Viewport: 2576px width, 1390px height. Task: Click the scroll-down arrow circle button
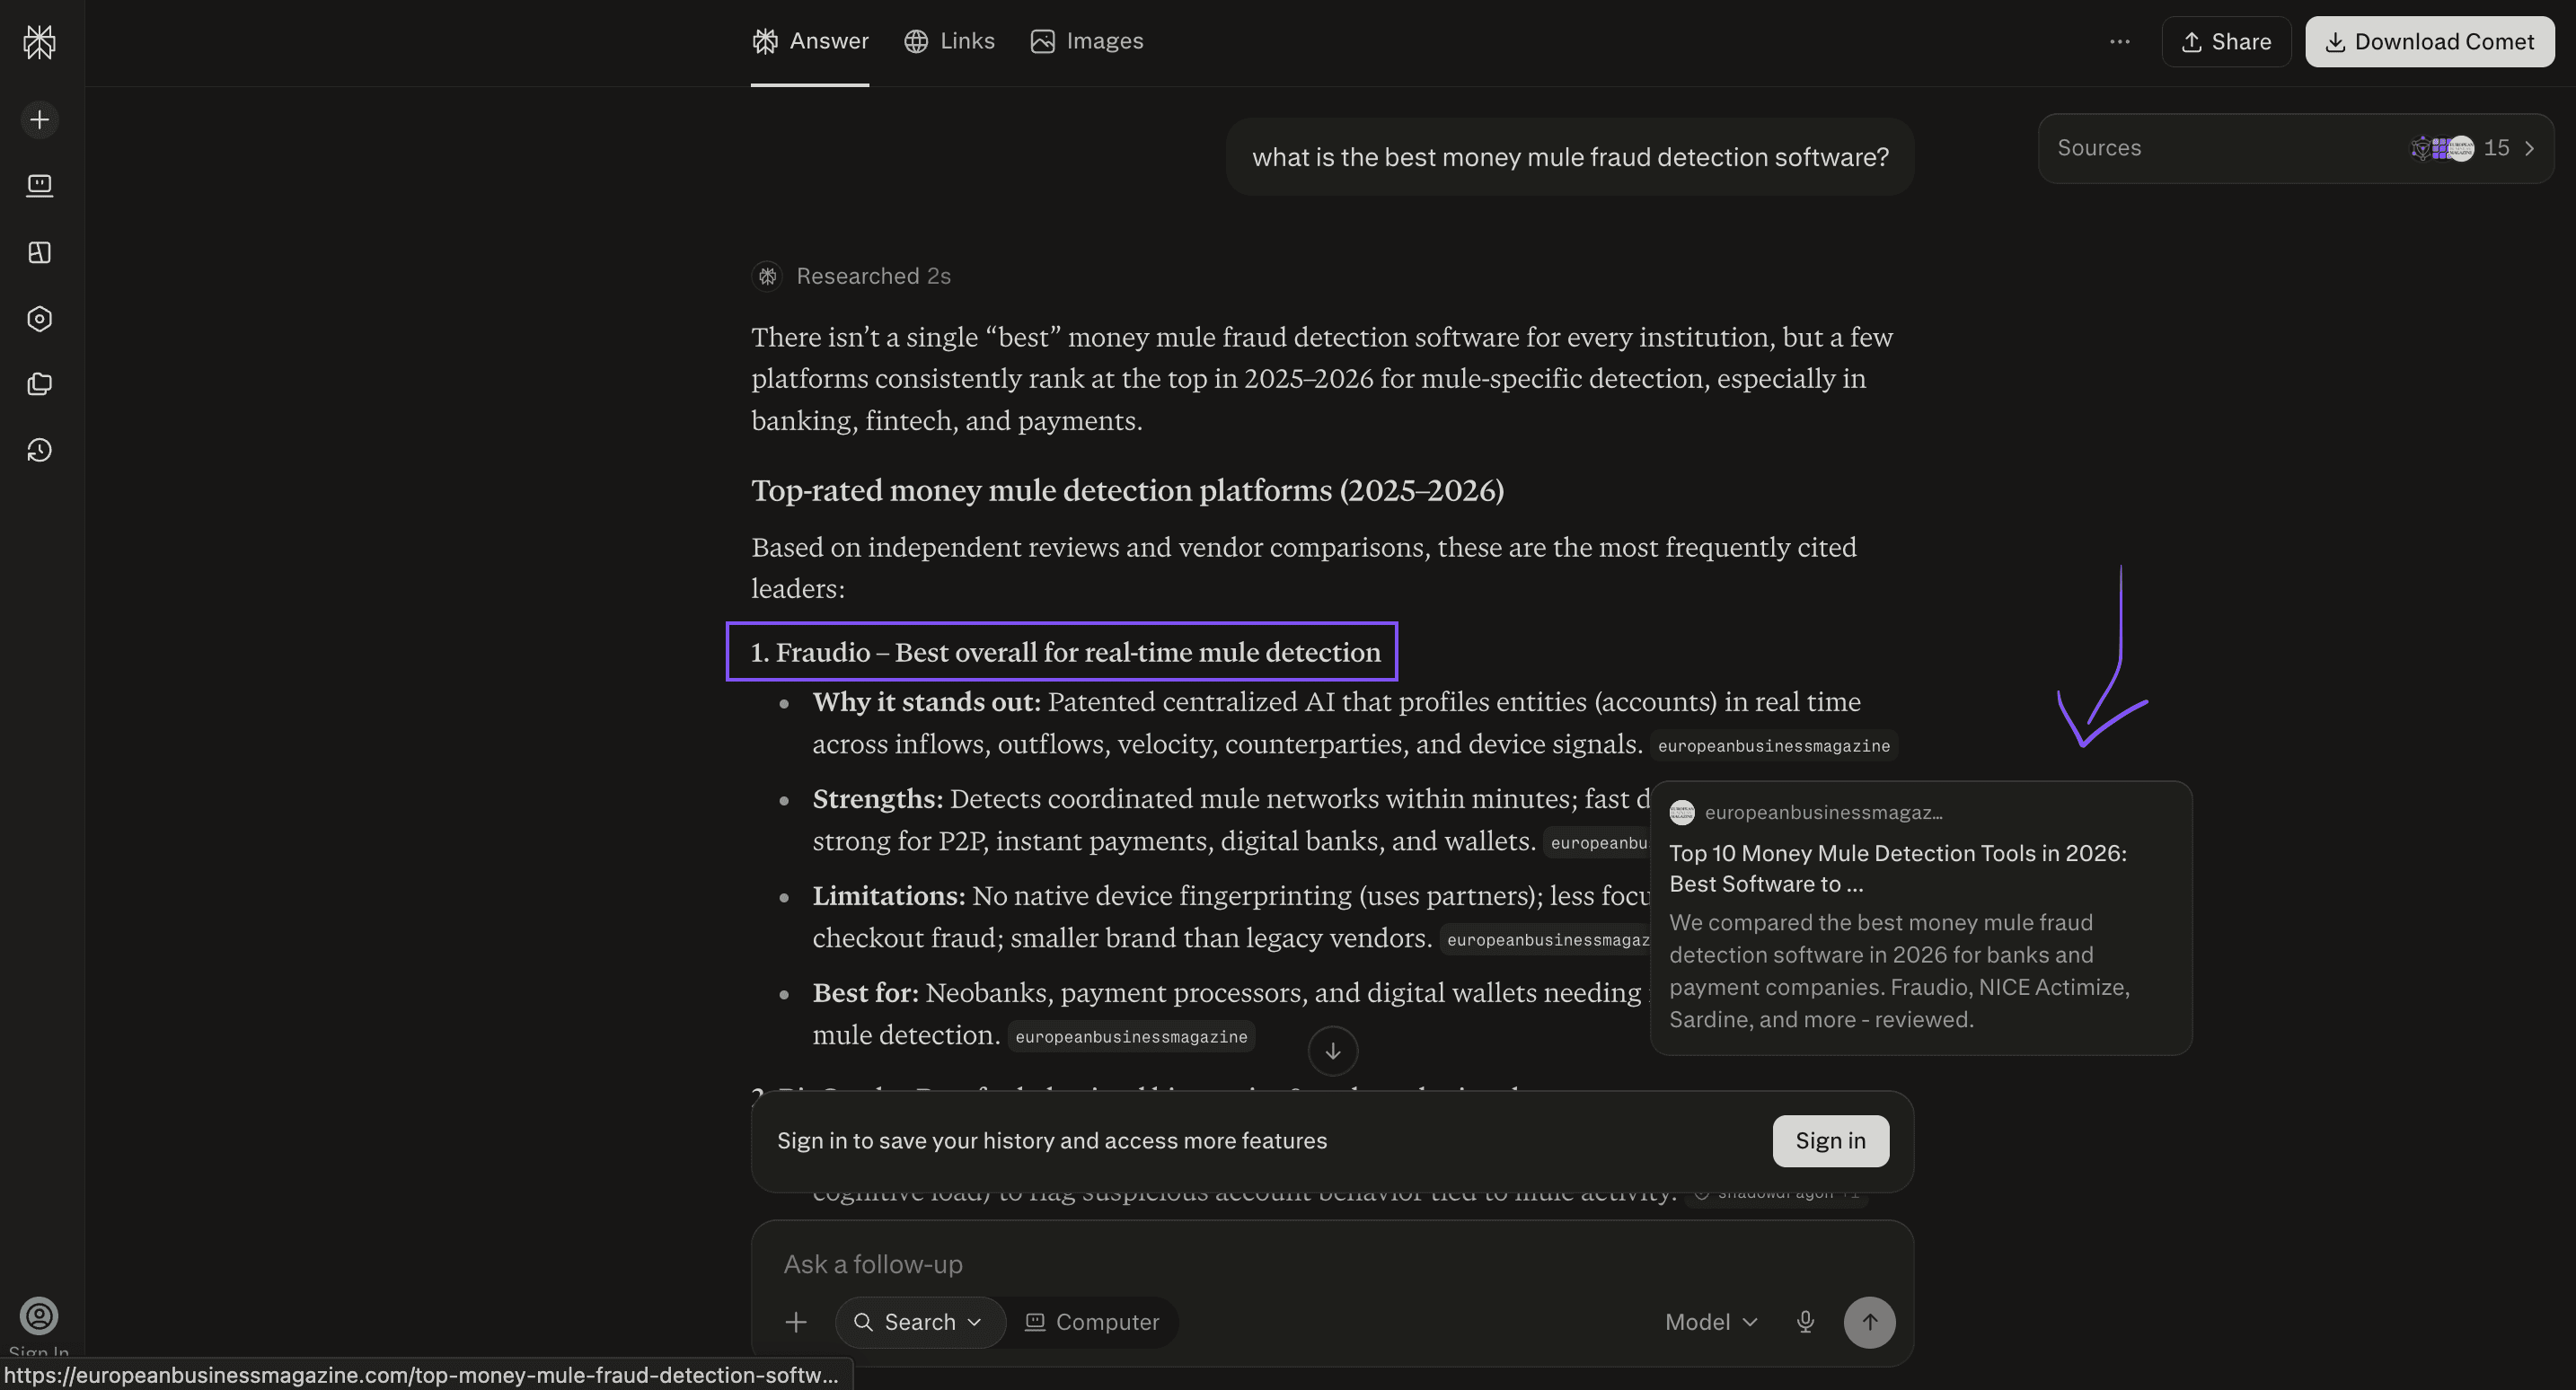coord(1333,1051)
